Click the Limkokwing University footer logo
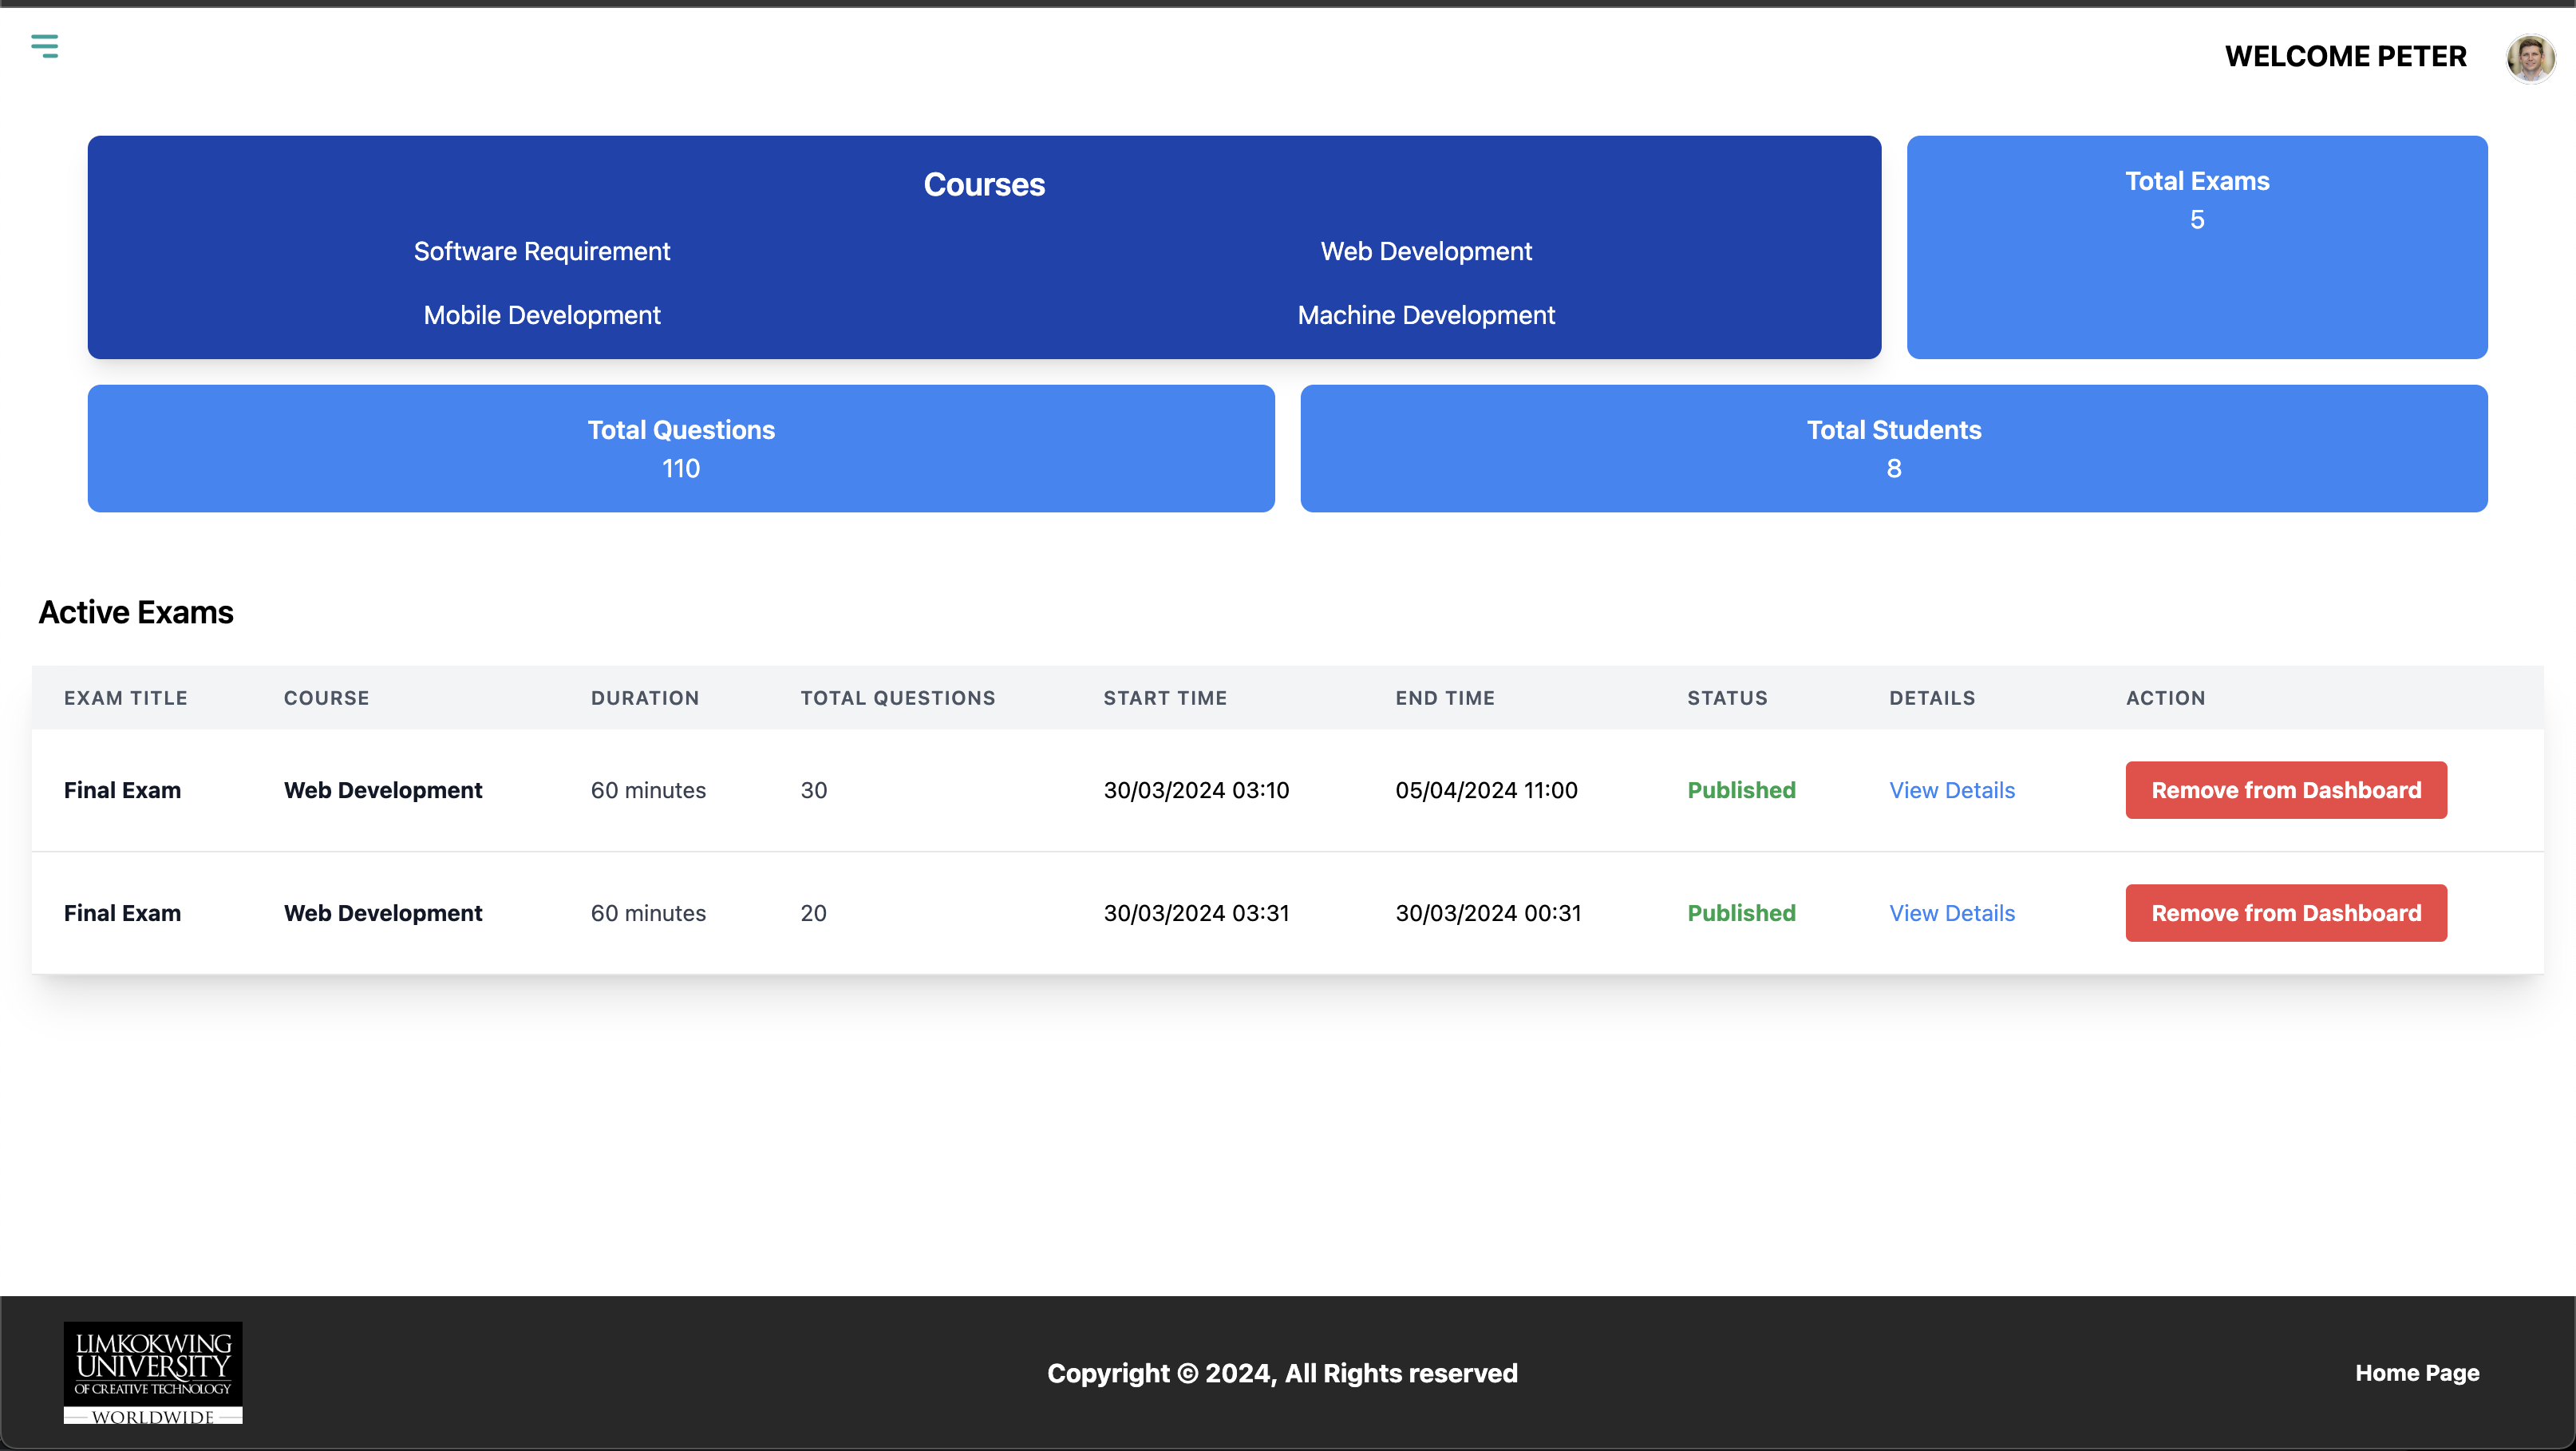This screenshot has width=2576, height=1451. coord(153,1372)
